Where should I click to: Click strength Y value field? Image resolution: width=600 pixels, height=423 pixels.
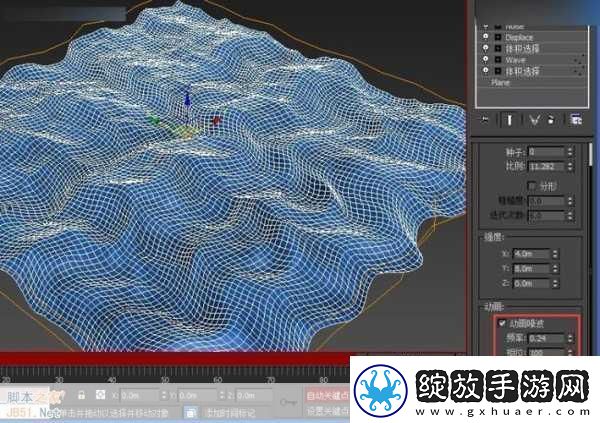coord(531,269)
